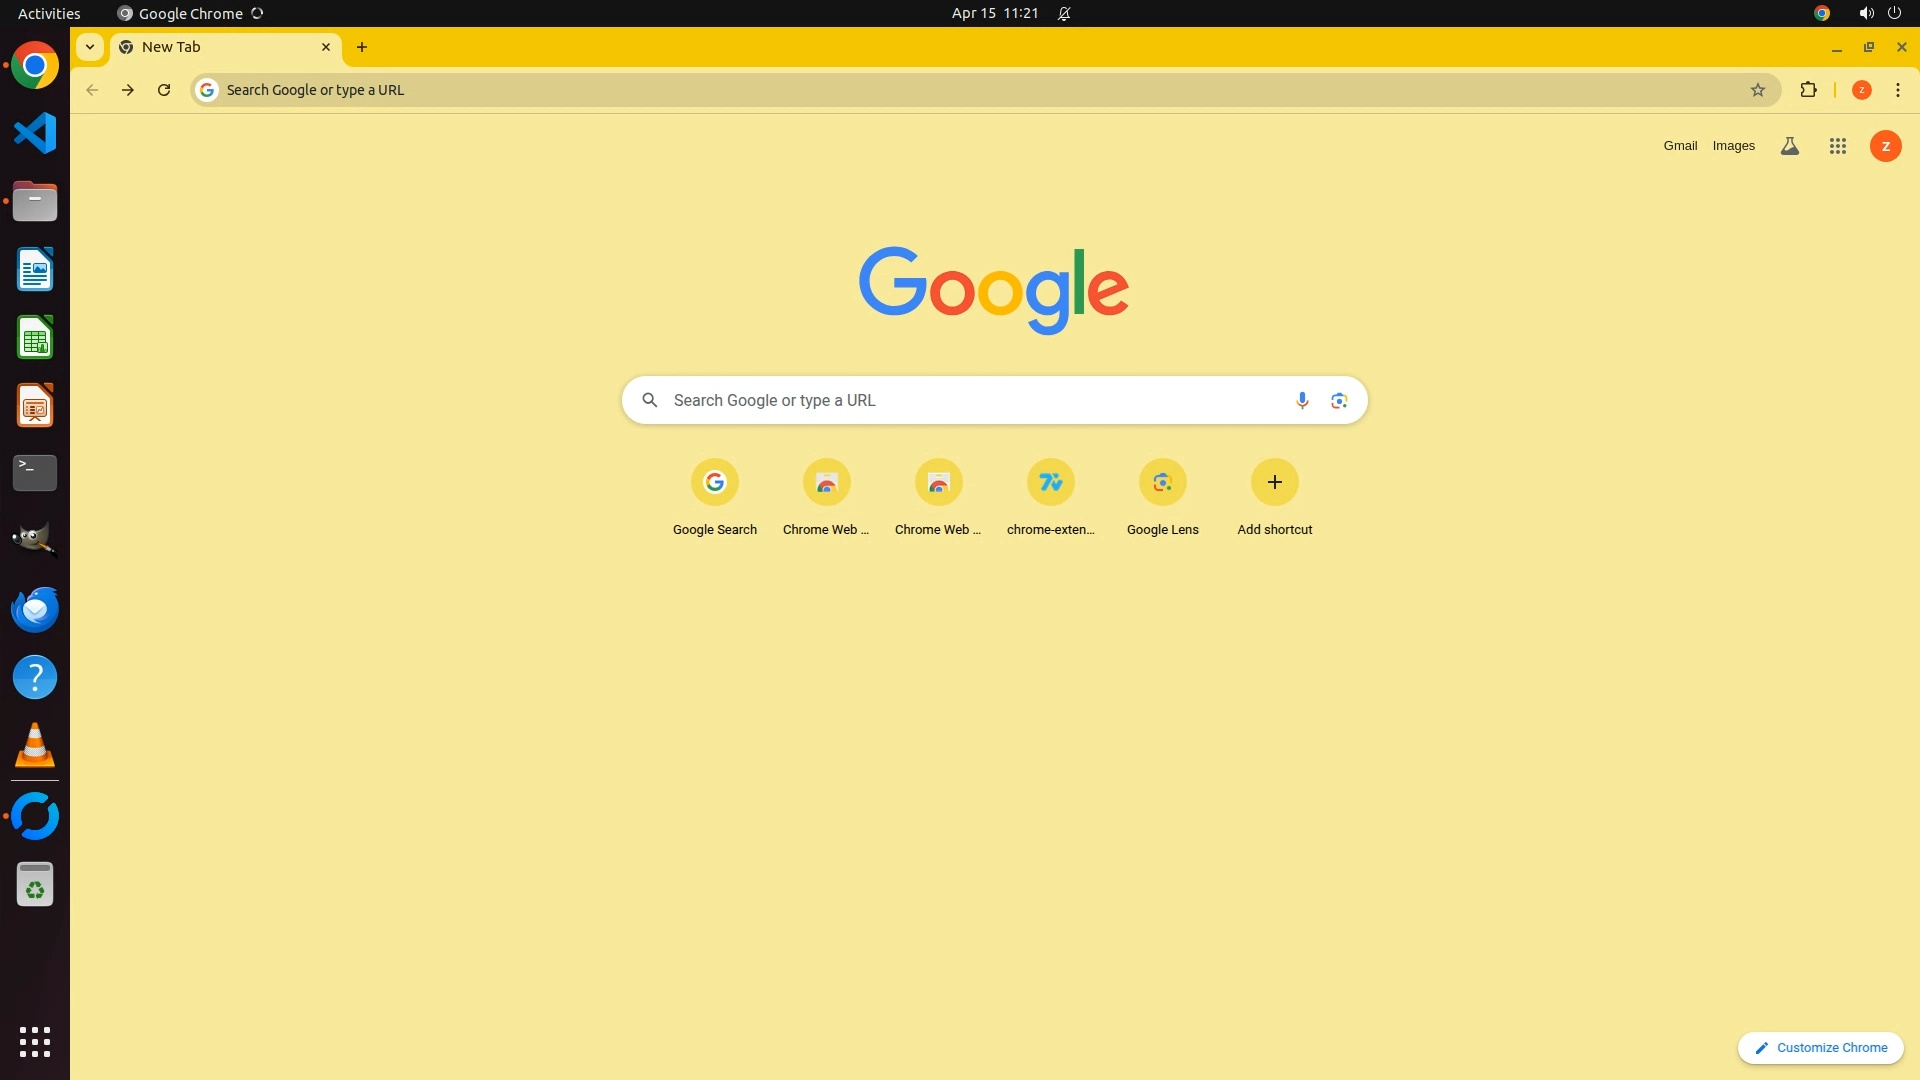This screenshot has height=1080, width=1920.
Task: Click the Customize Chrome button
Action: 1820,1047
